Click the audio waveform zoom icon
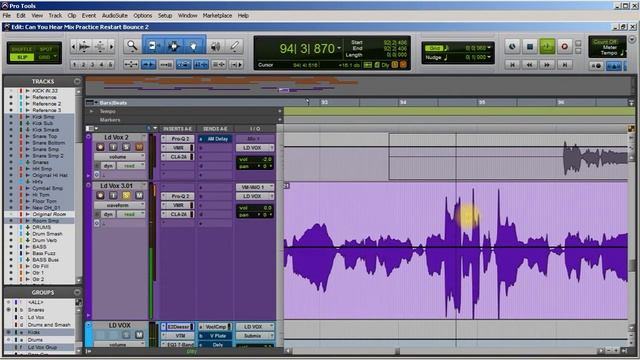Viewport: 640px width, 360px height. tap(84, 47)
